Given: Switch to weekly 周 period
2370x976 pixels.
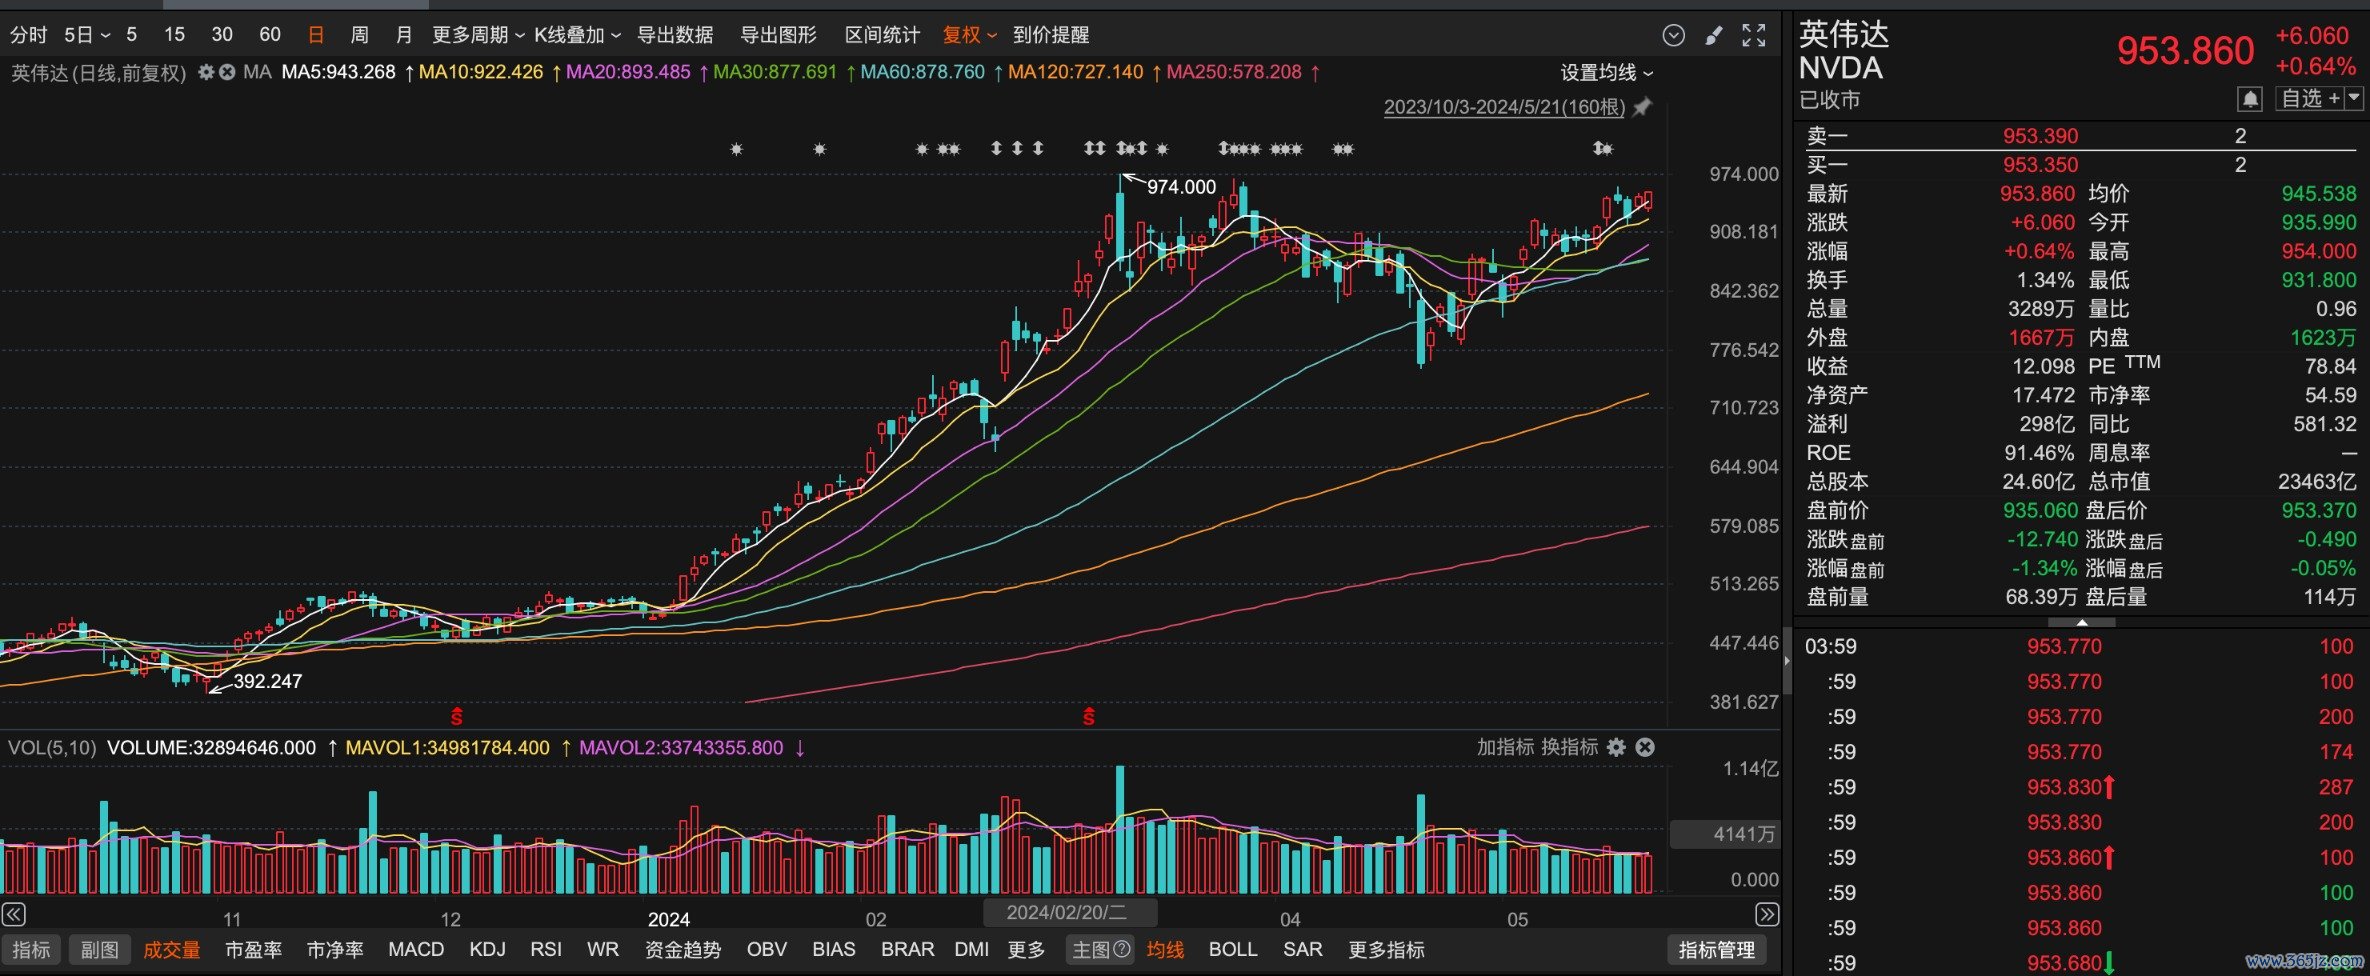Looking at the screenshot, I should click(360, 35).
